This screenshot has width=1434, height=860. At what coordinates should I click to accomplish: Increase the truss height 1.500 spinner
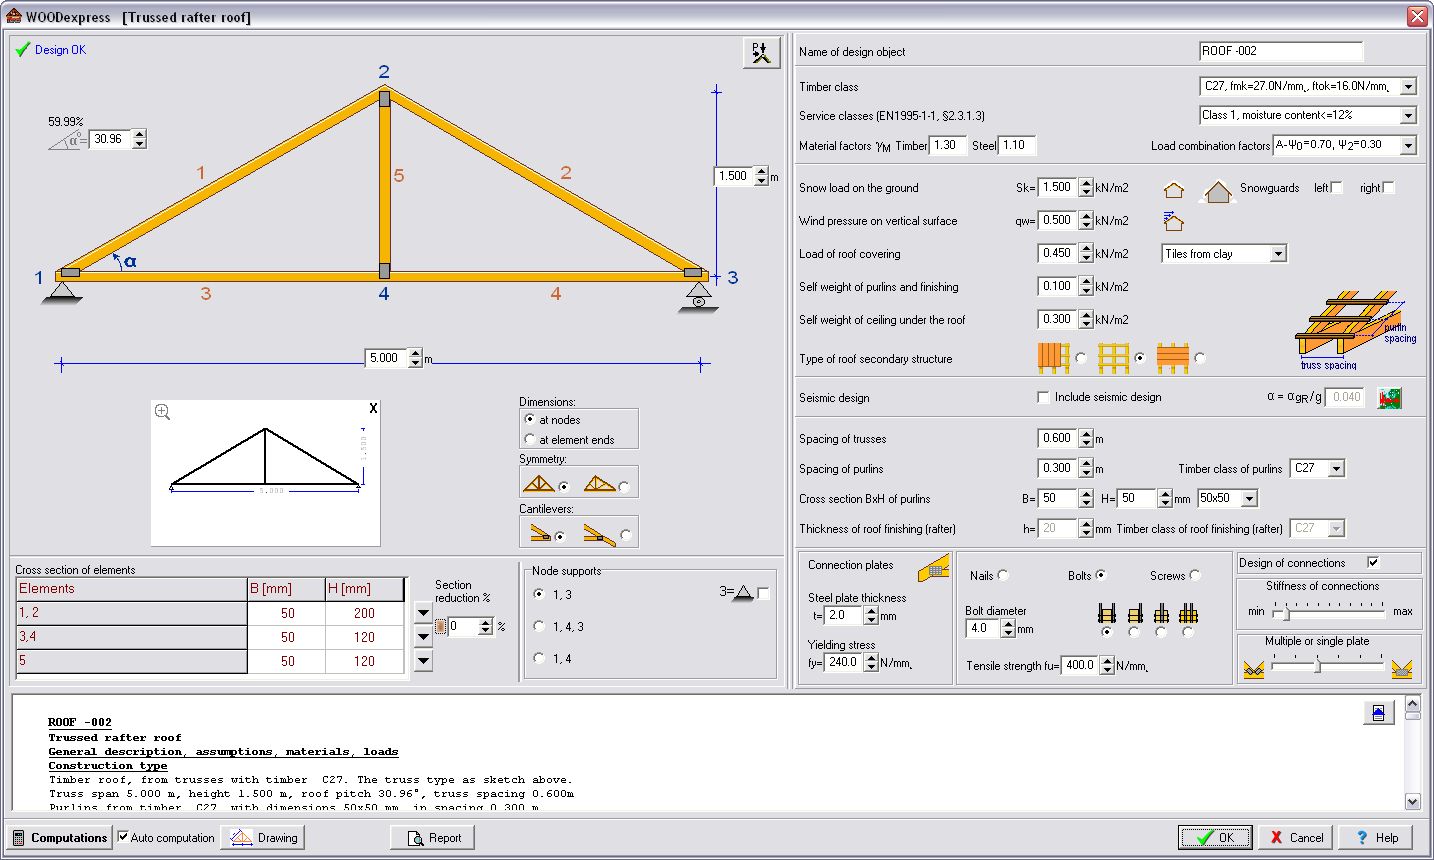pos(761,171)
